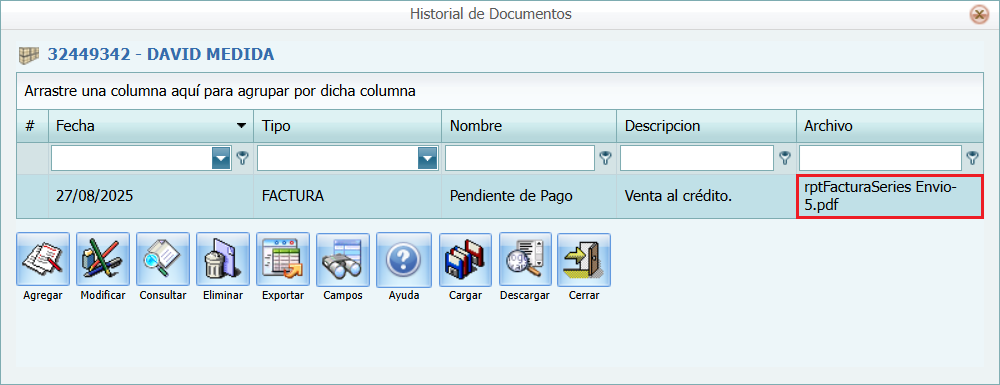
Task: Open the Tipo filter dropdown arrow
Action: pos(427,158)
